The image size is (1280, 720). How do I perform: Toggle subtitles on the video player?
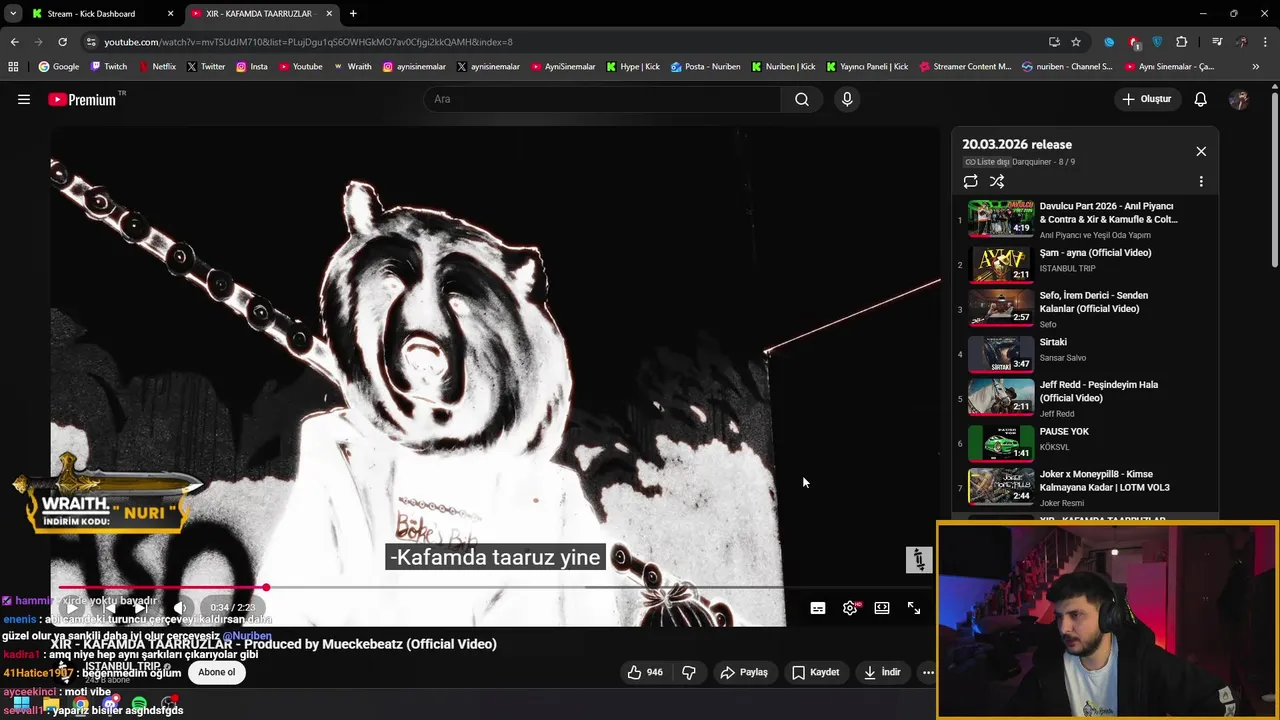(818, 608)
